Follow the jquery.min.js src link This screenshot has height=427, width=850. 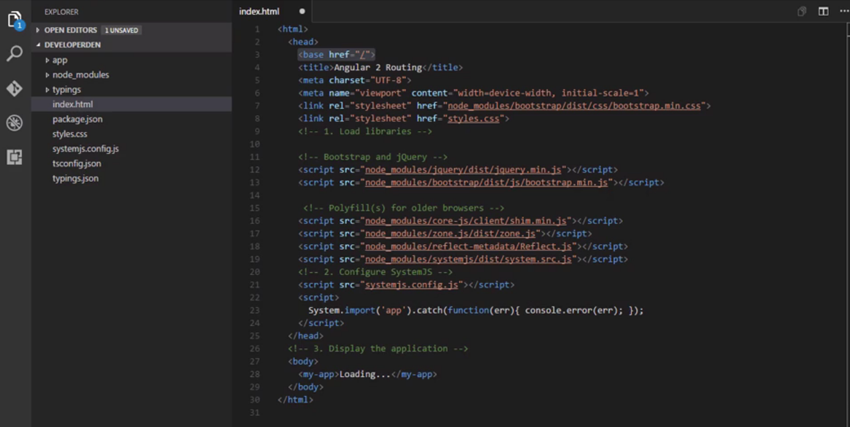tap(463, 170)
